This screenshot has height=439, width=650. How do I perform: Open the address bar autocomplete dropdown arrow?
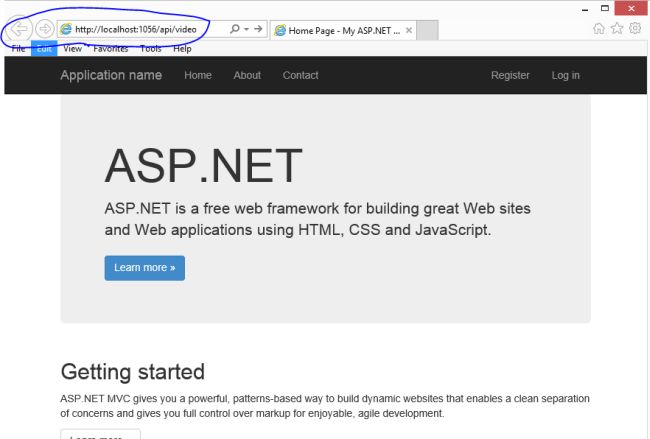pyautogui.click(x=246, y=29)
